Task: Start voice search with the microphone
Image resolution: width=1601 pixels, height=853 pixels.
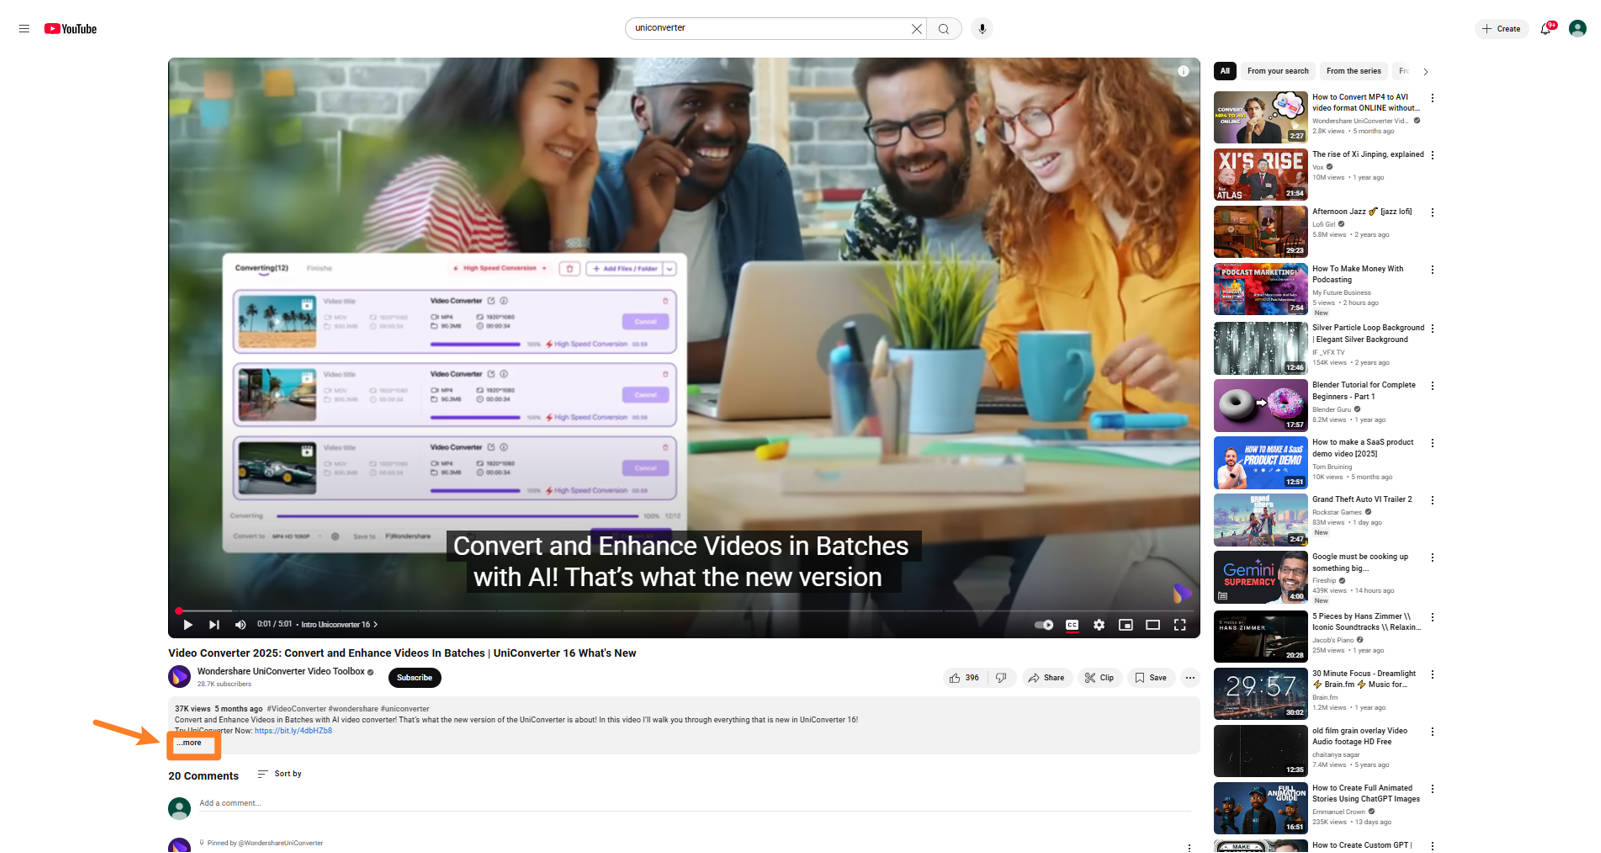Action: pyautogui.click(x=982, y=29)
